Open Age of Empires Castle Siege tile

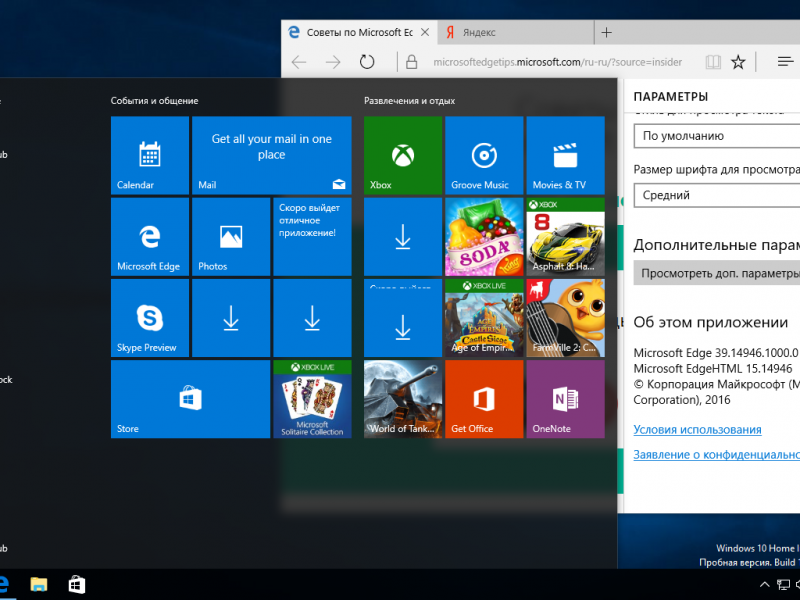(484, 318)
